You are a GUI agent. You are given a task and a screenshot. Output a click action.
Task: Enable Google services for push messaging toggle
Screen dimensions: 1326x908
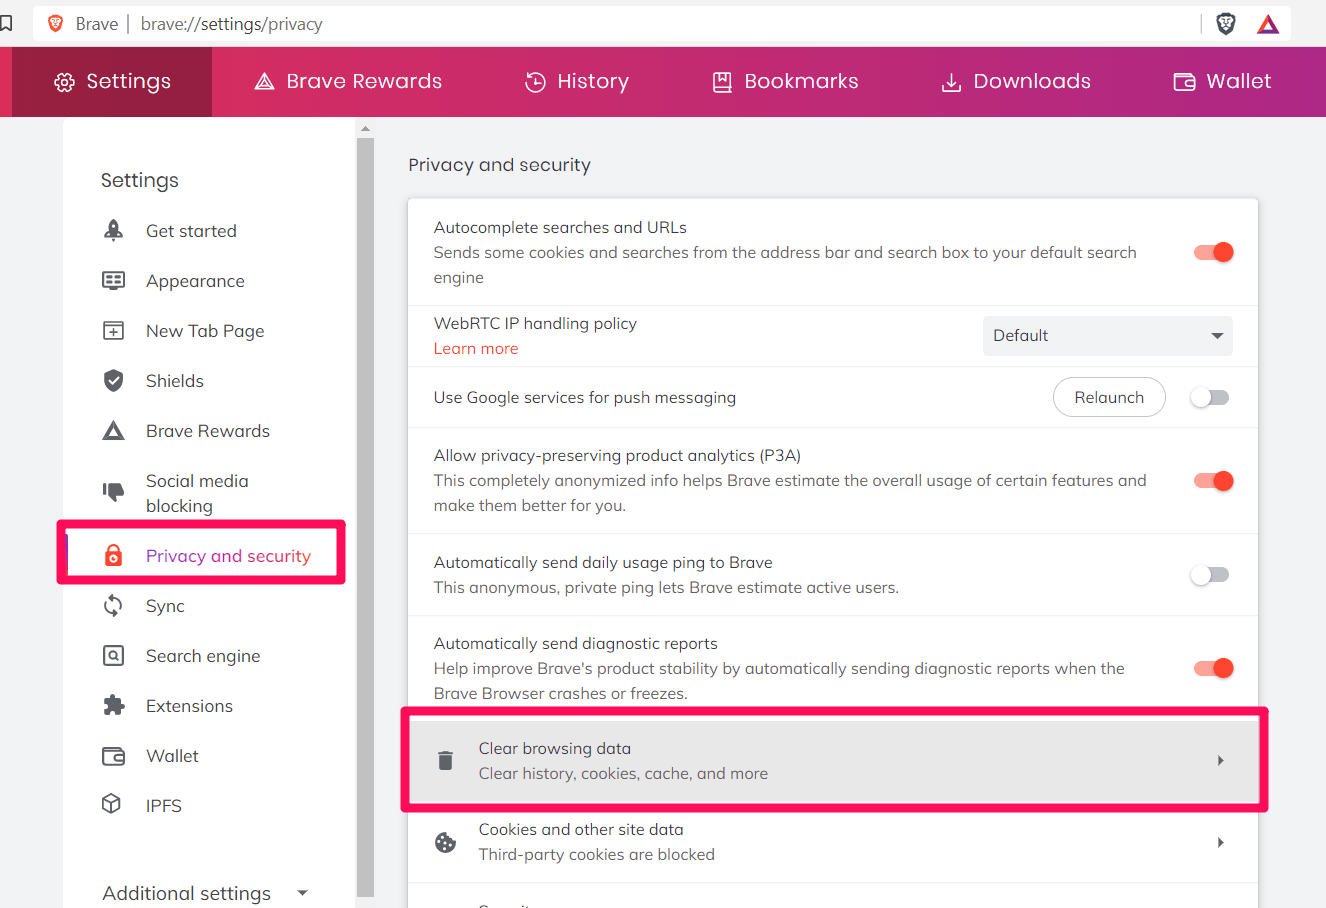pyautogui.click(x=1209, y=398)
